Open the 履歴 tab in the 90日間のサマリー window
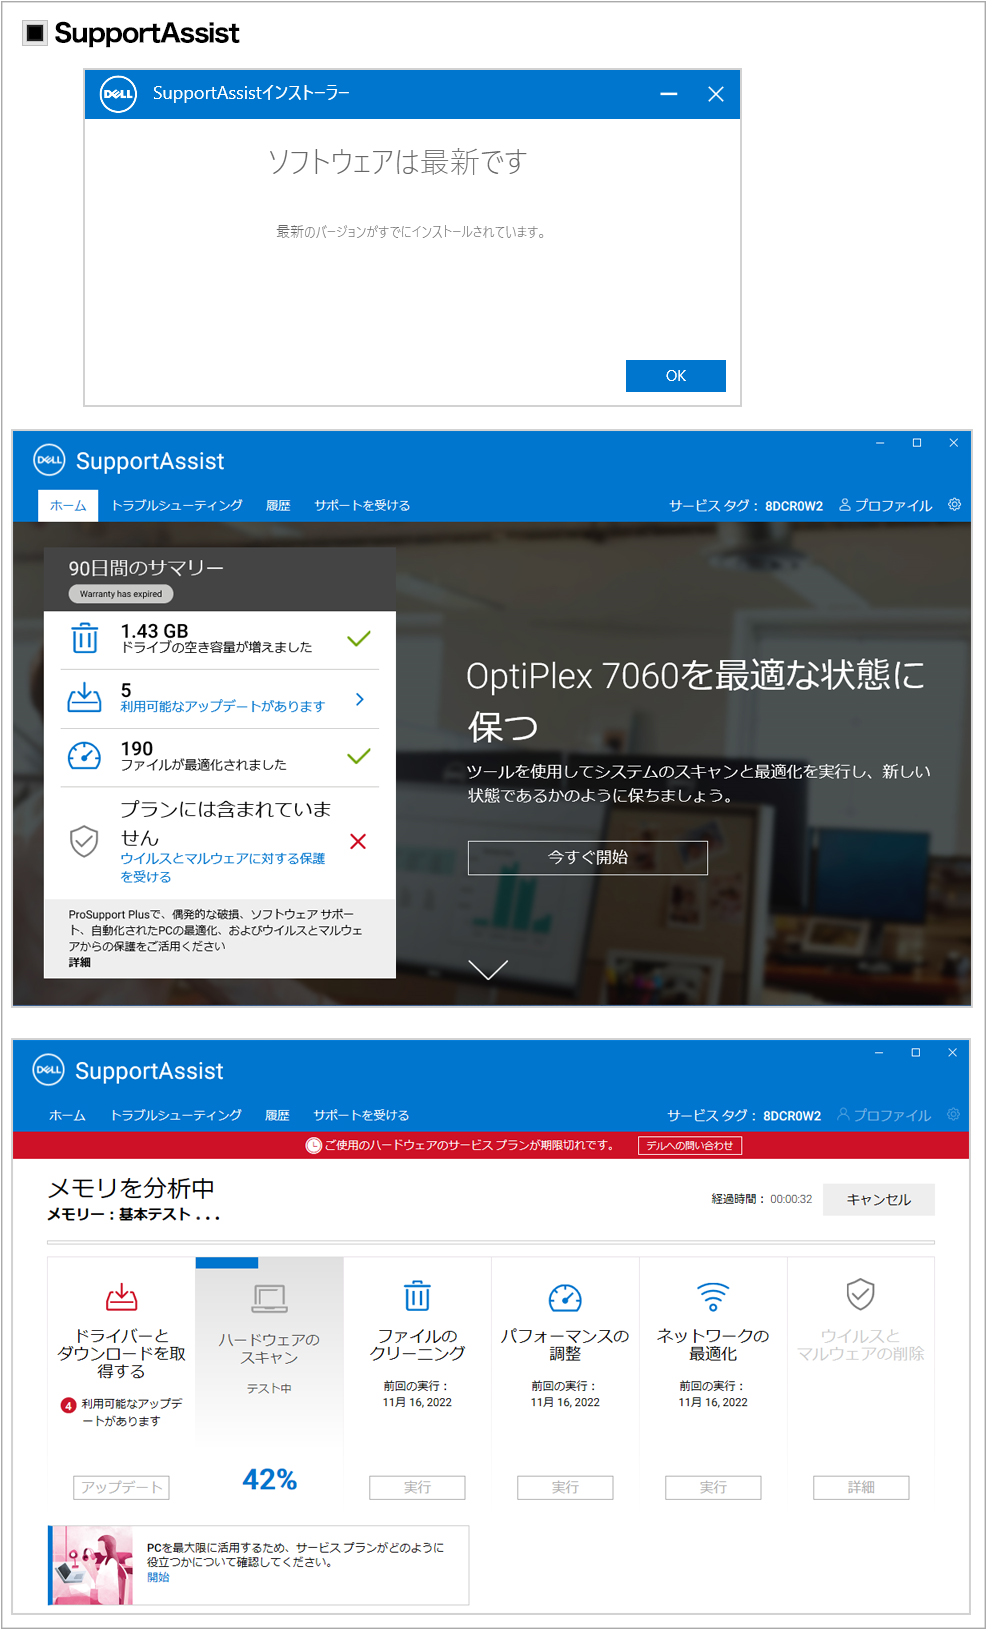Screen dimensions: 997x1631 pos(278,506)
